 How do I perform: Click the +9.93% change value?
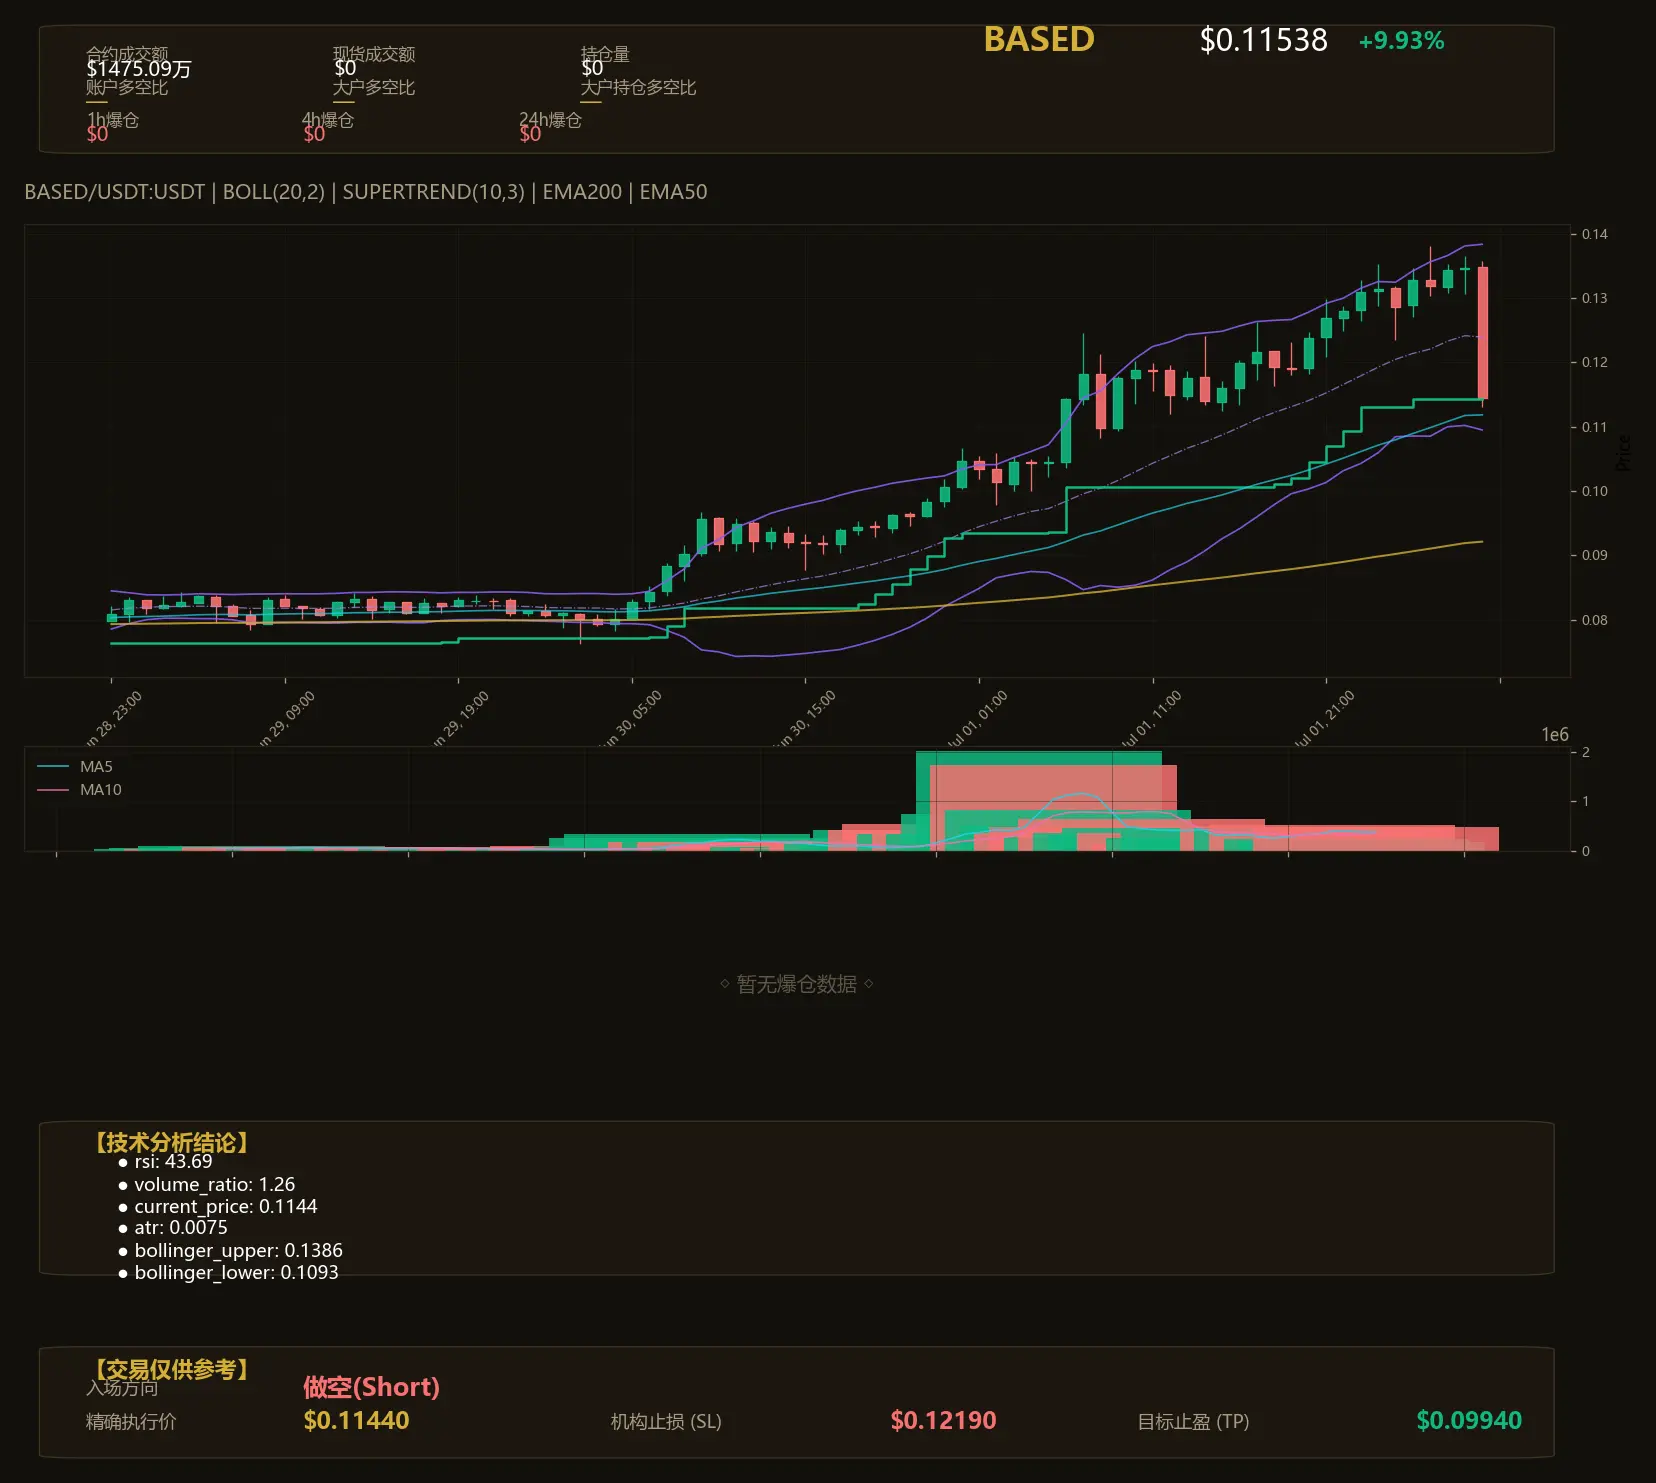pos(1401,41)
